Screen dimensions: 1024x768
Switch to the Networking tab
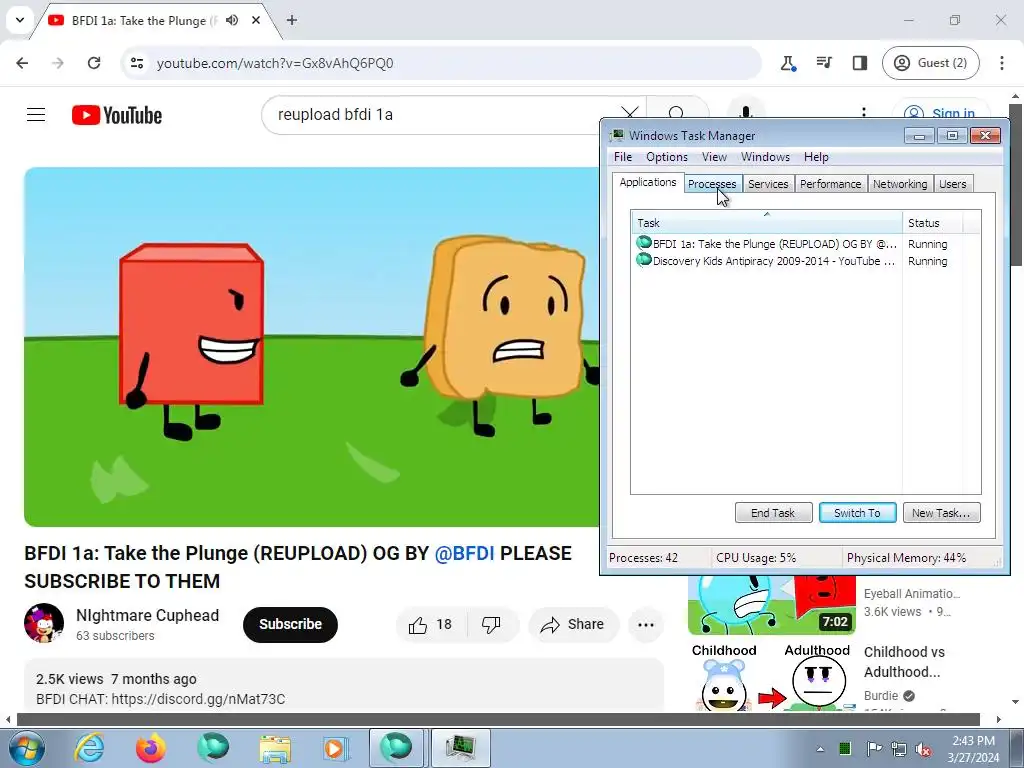tap(900, 184)
